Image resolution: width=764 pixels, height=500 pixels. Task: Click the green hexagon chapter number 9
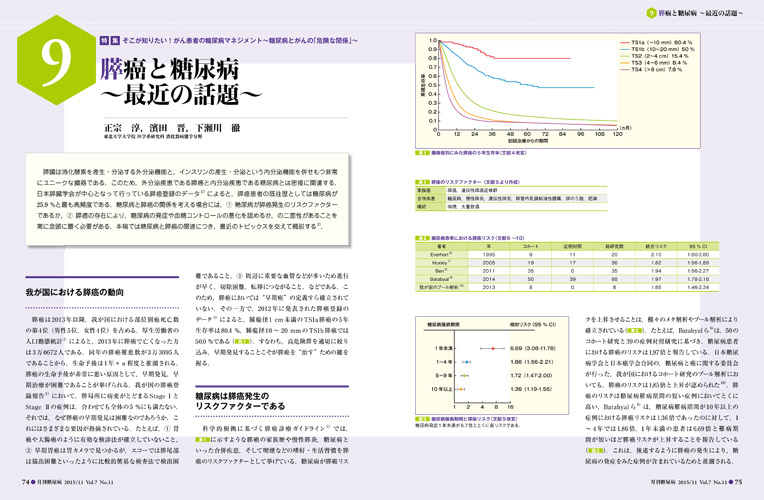[57, 60]
